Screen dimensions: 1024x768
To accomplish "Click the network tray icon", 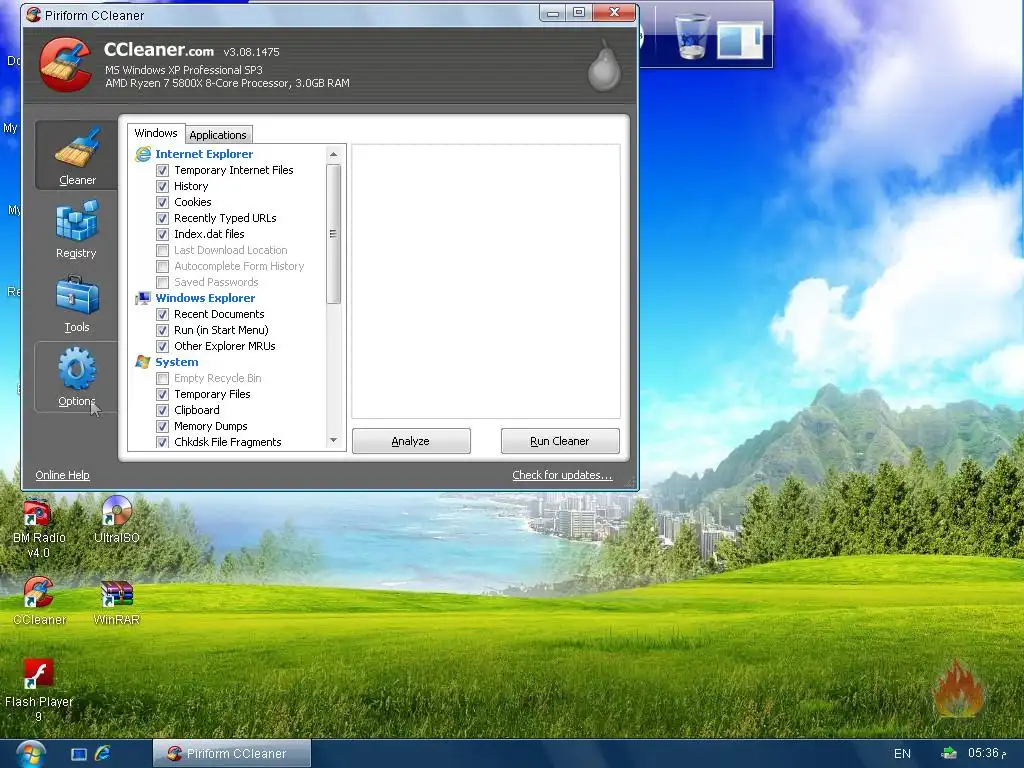I will click(949, 754).
